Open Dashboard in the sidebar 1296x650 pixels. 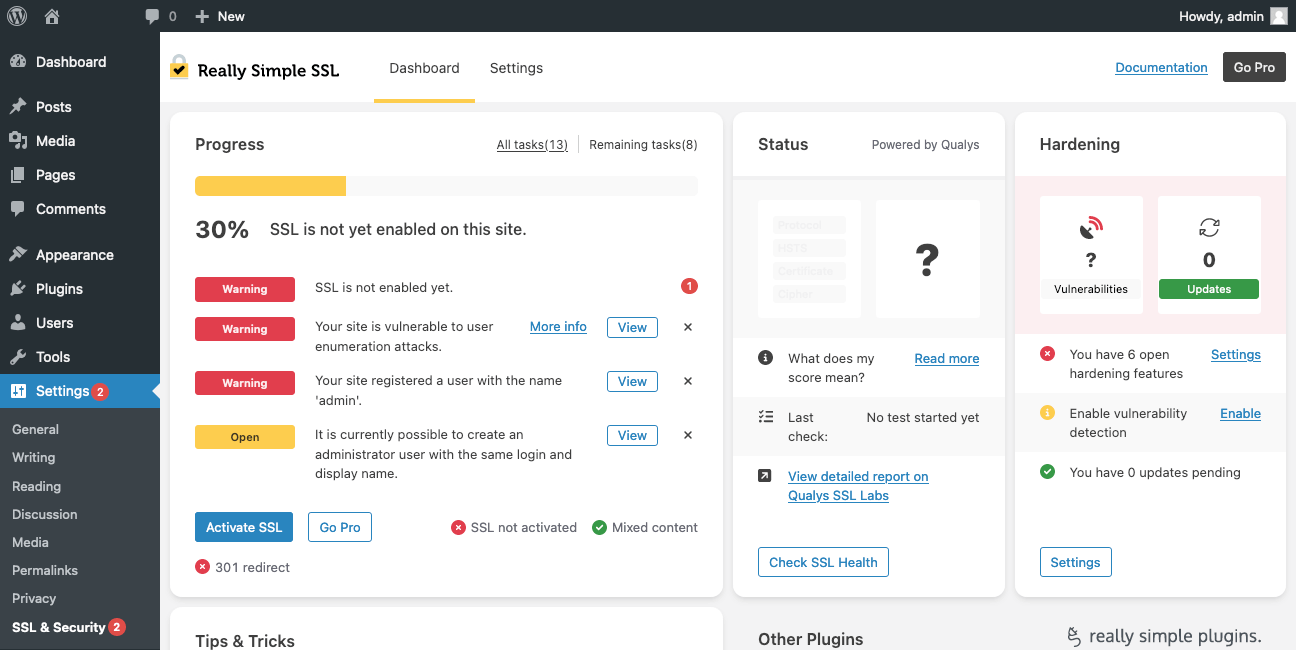tap(80, 62)
